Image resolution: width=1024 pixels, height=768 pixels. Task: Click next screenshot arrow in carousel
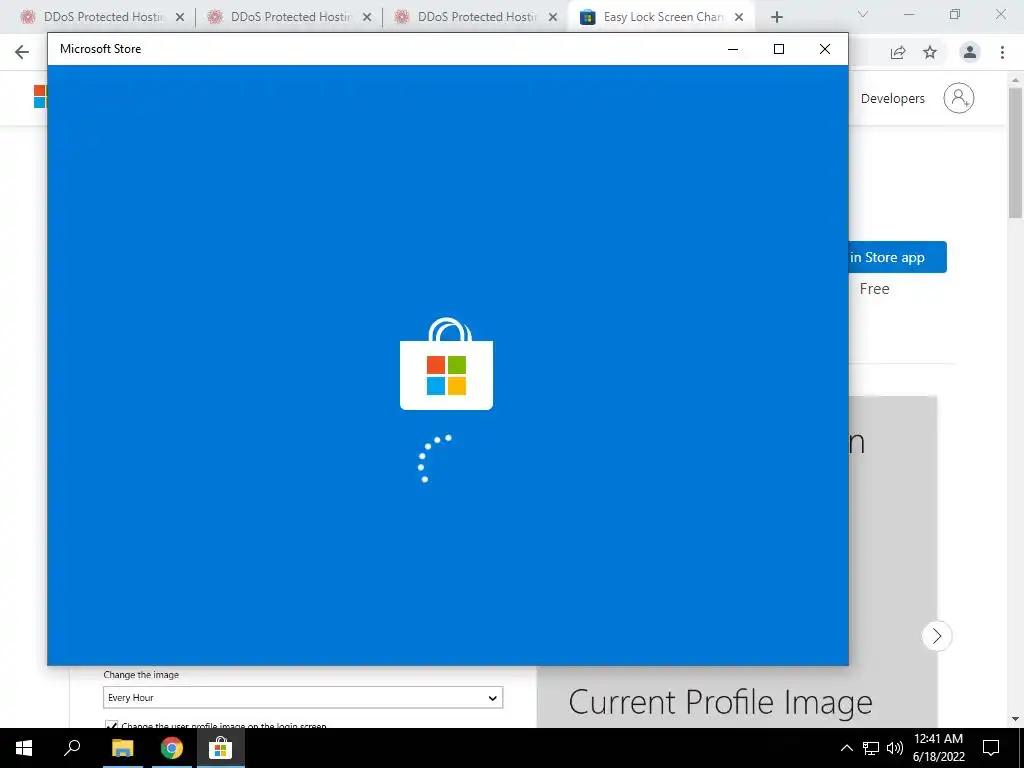pos(936,636)
